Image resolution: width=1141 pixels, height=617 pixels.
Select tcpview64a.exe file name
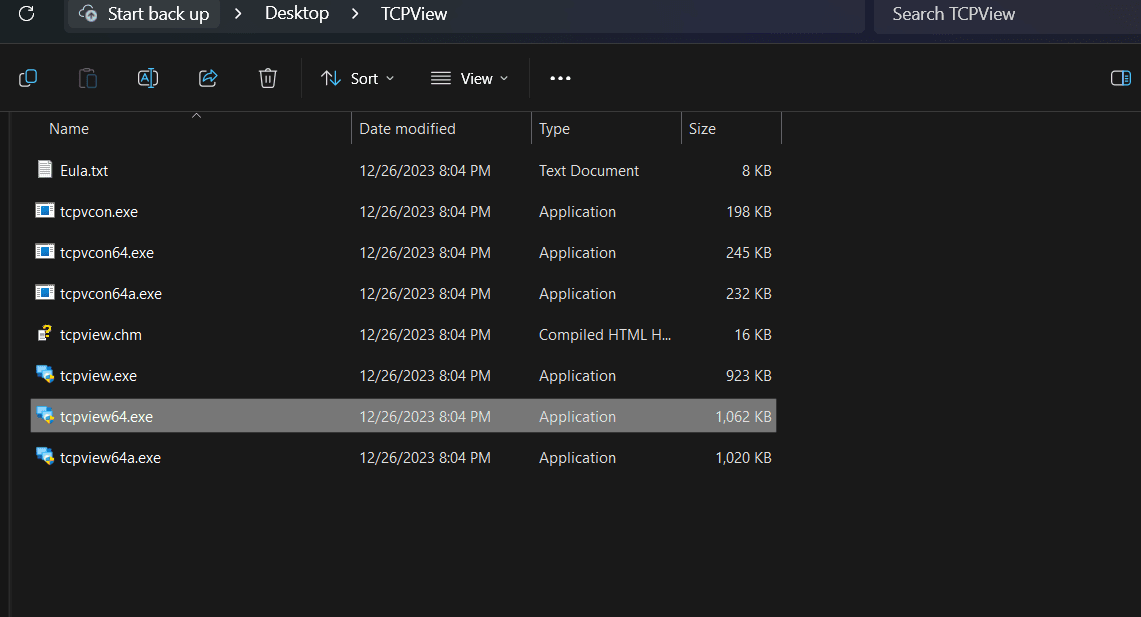[111, 458]
